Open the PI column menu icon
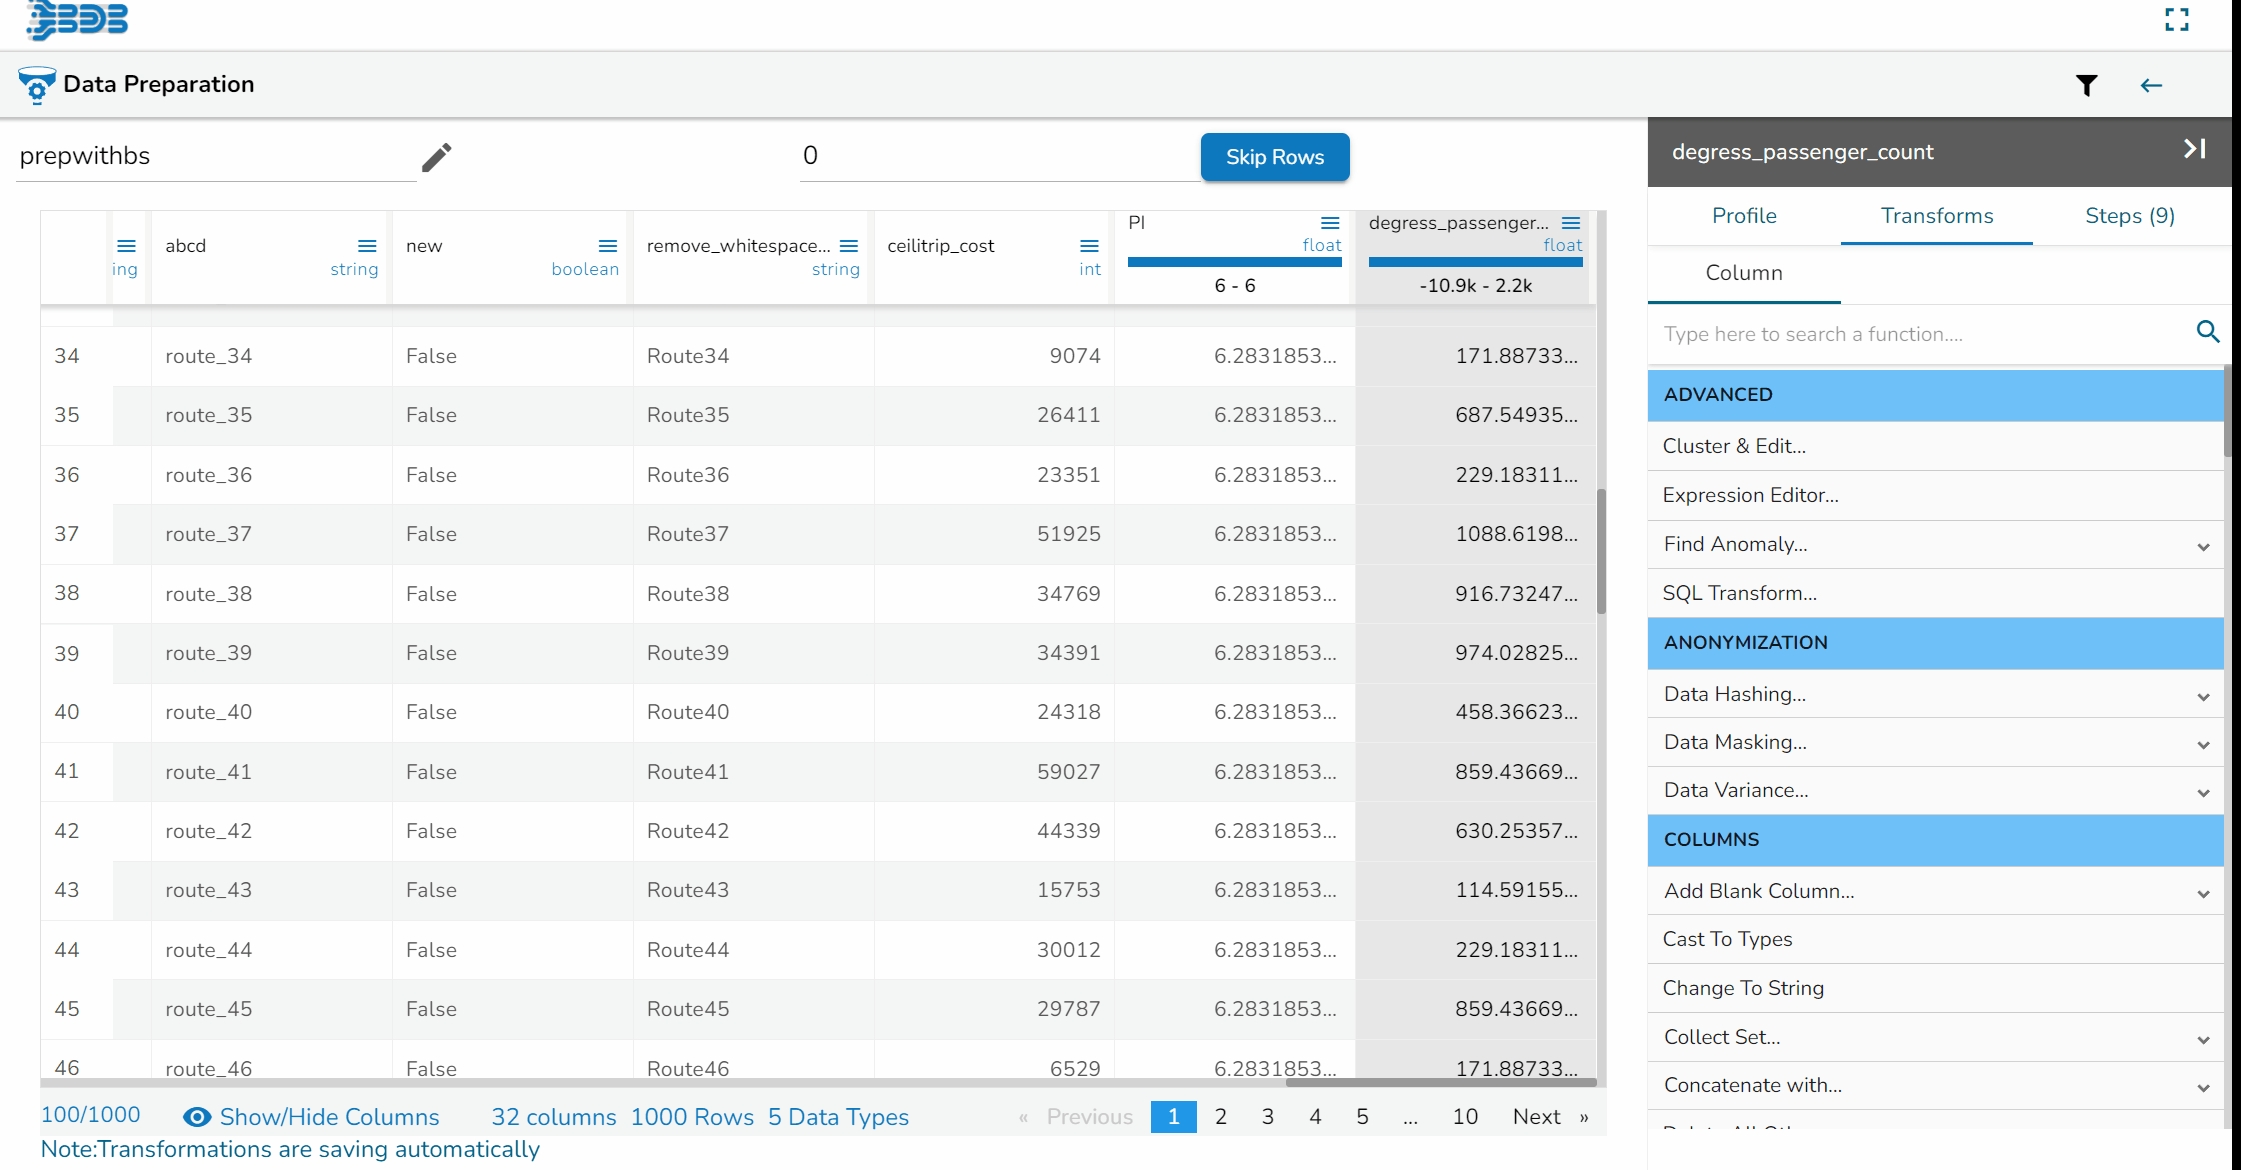This screenshot has width=2241, height=1170. coord(1330,223)
